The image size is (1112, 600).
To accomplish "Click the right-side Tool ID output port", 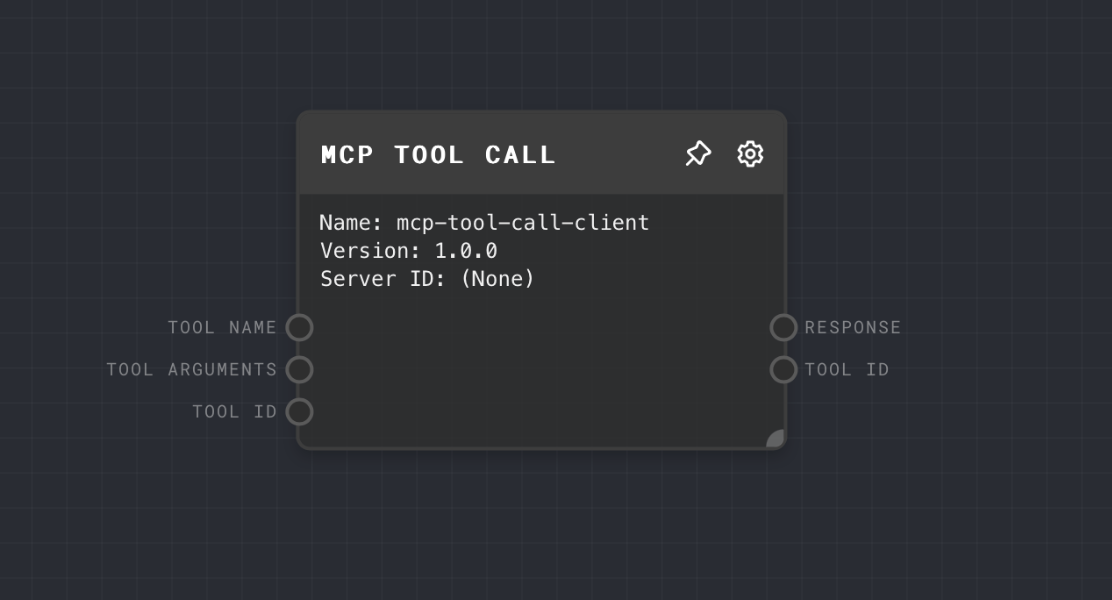I will [x=784, y=370].
